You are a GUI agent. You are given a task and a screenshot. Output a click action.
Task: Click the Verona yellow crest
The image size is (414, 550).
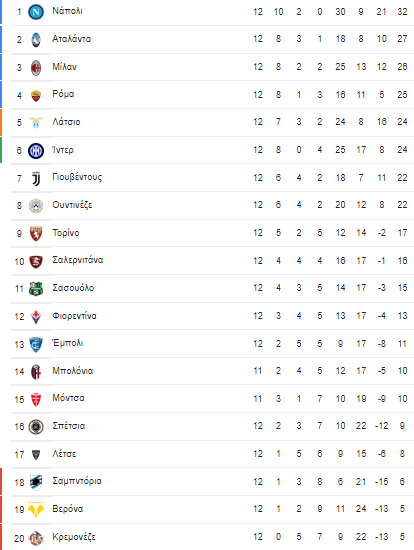36,510
